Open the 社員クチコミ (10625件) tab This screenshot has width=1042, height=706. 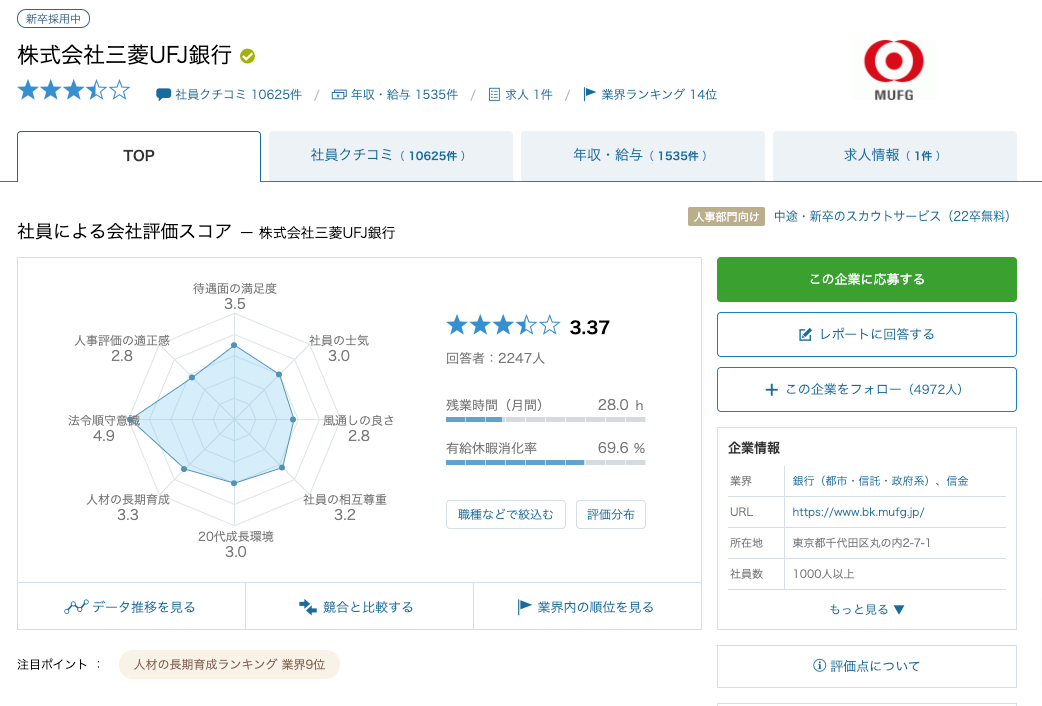pos(391,156)
